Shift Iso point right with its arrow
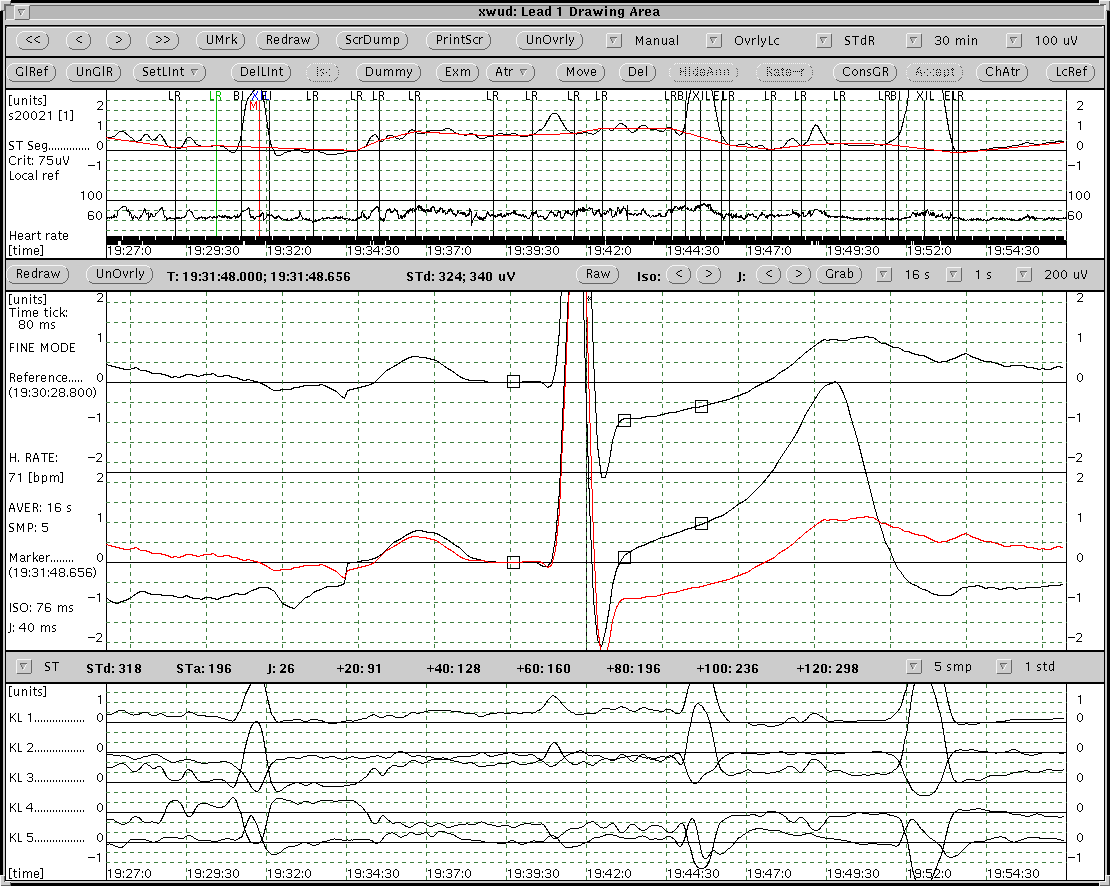 point(708,274)
